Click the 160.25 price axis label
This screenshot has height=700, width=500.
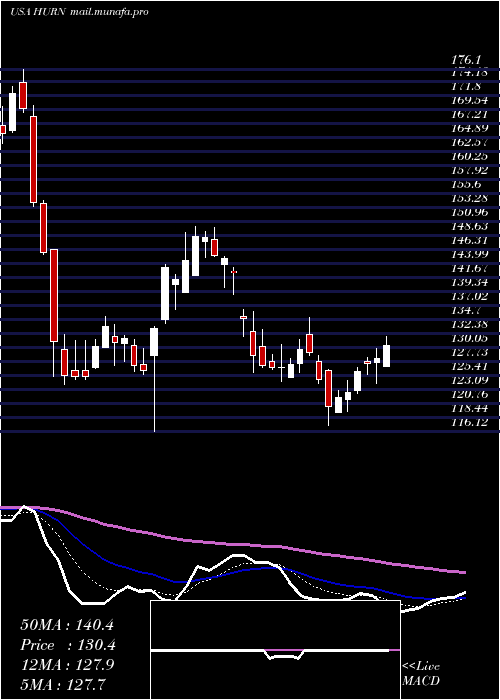coord(471,157)
